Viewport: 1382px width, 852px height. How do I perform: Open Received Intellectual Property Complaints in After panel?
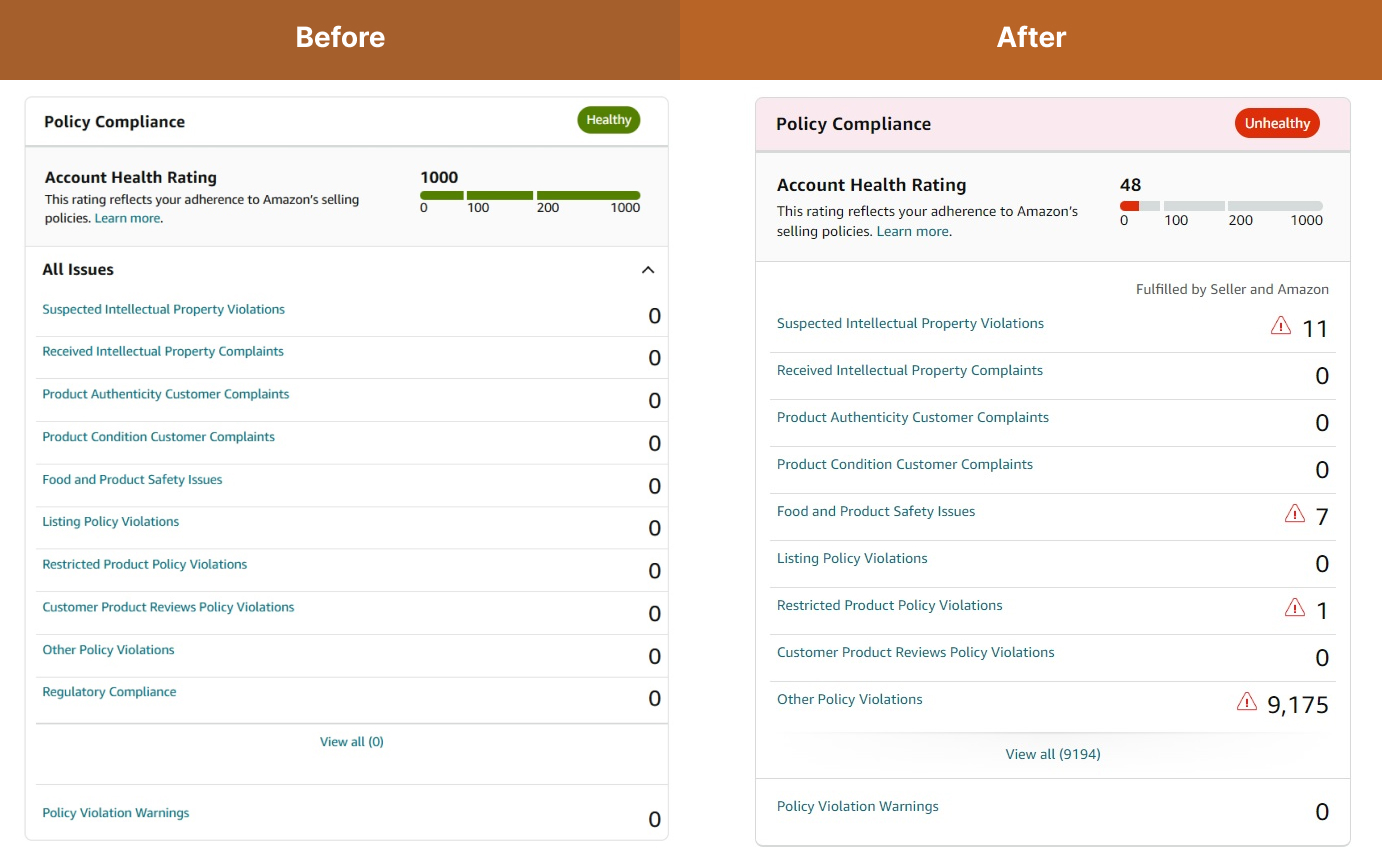point(909,370)
